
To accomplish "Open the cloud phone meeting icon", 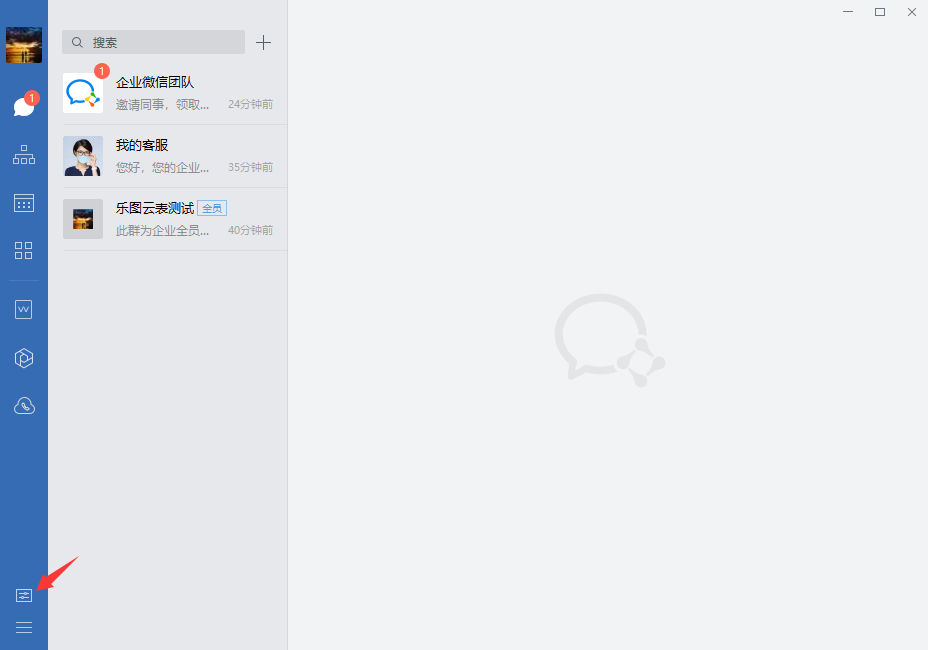I will pyautogui.click(x=24, y=406).
